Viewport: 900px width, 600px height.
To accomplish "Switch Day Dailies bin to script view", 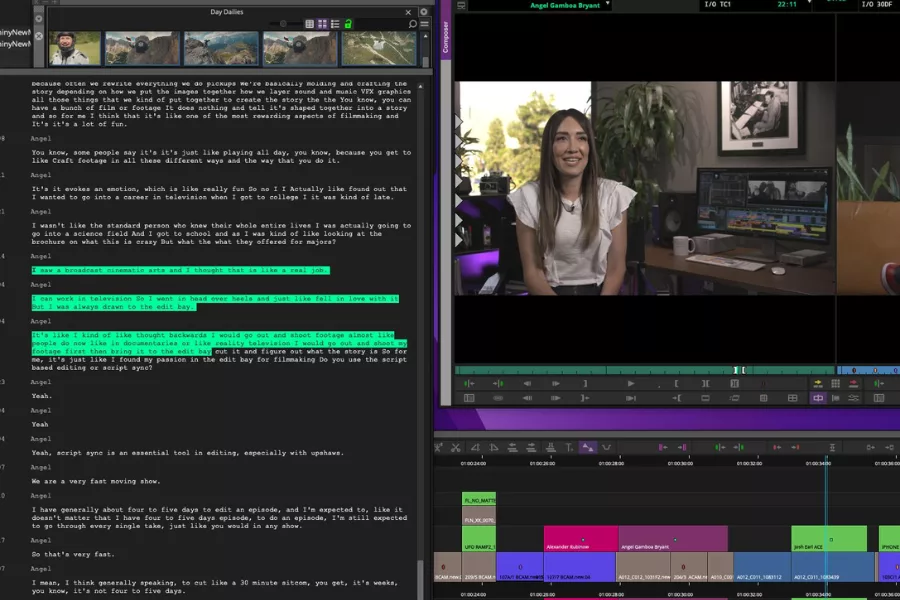I will [x=335, y=24].
